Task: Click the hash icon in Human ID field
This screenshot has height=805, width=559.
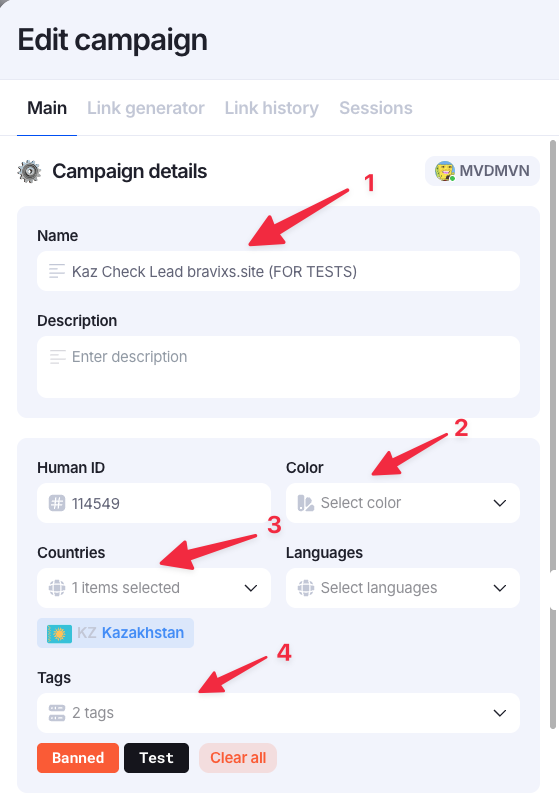Action: click(x=57, y=503)
